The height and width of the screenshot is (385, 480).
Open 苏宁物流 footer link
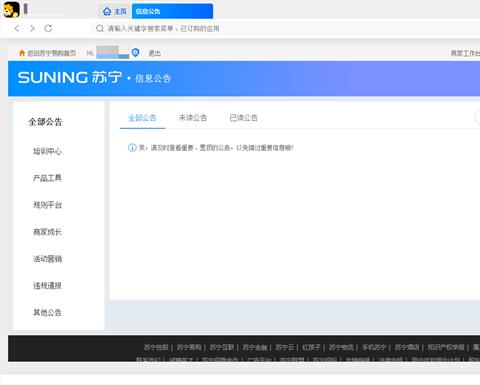tap(341, 347)
